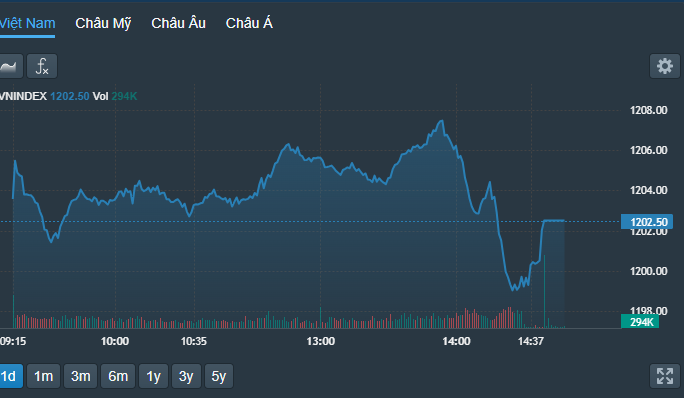
Task: Open the Châu Âu markets tab
Action: click(x=178, y=23)
